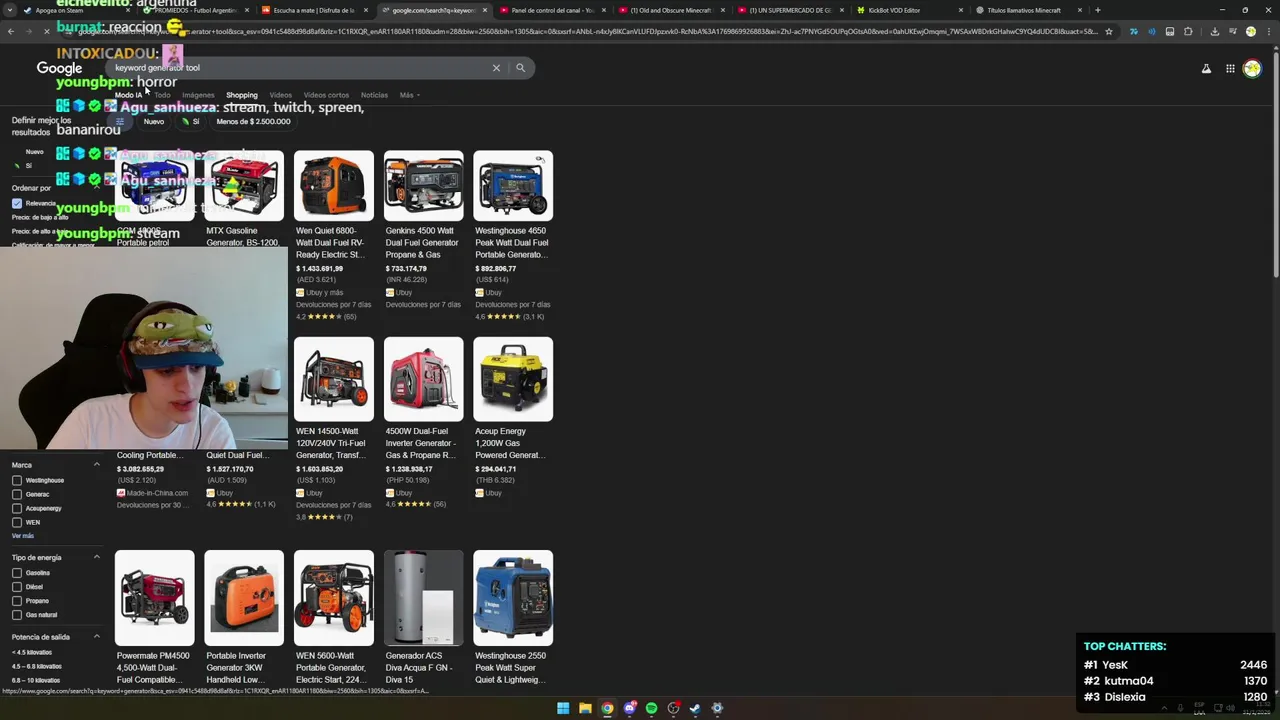The width and height of the screenshot is (1280, 720).
Task: Bookmark this page with star icon
Action: click(1109, 31)
